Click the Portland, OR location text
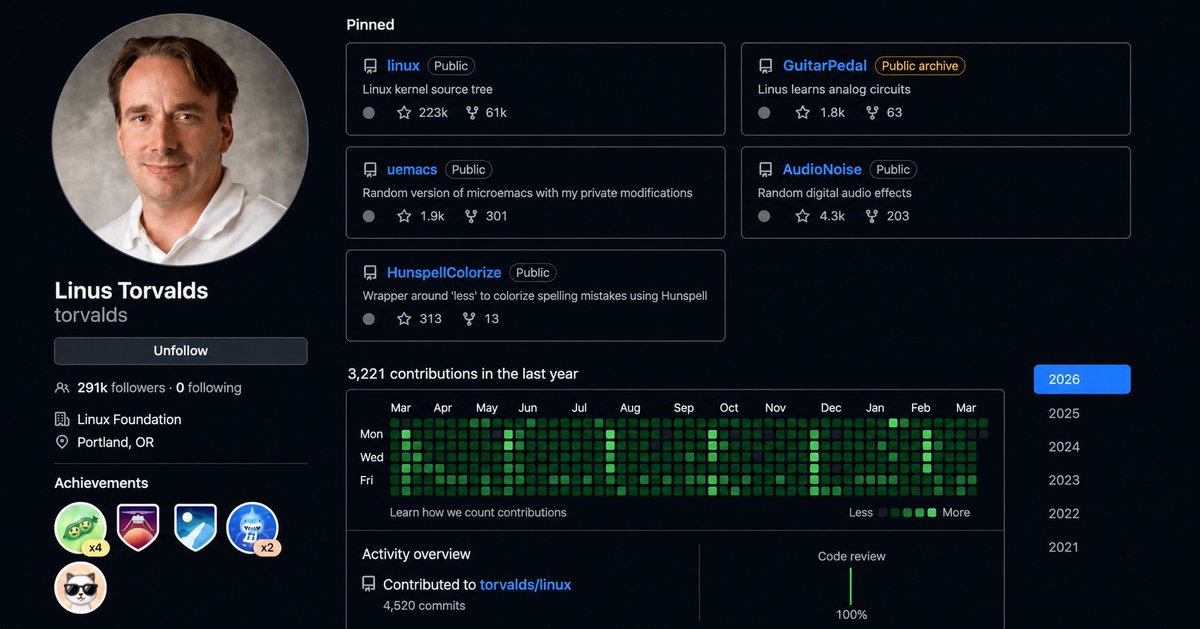Image resolution: width=1200 pixels, height=629 pixels. tap(115, 443)
